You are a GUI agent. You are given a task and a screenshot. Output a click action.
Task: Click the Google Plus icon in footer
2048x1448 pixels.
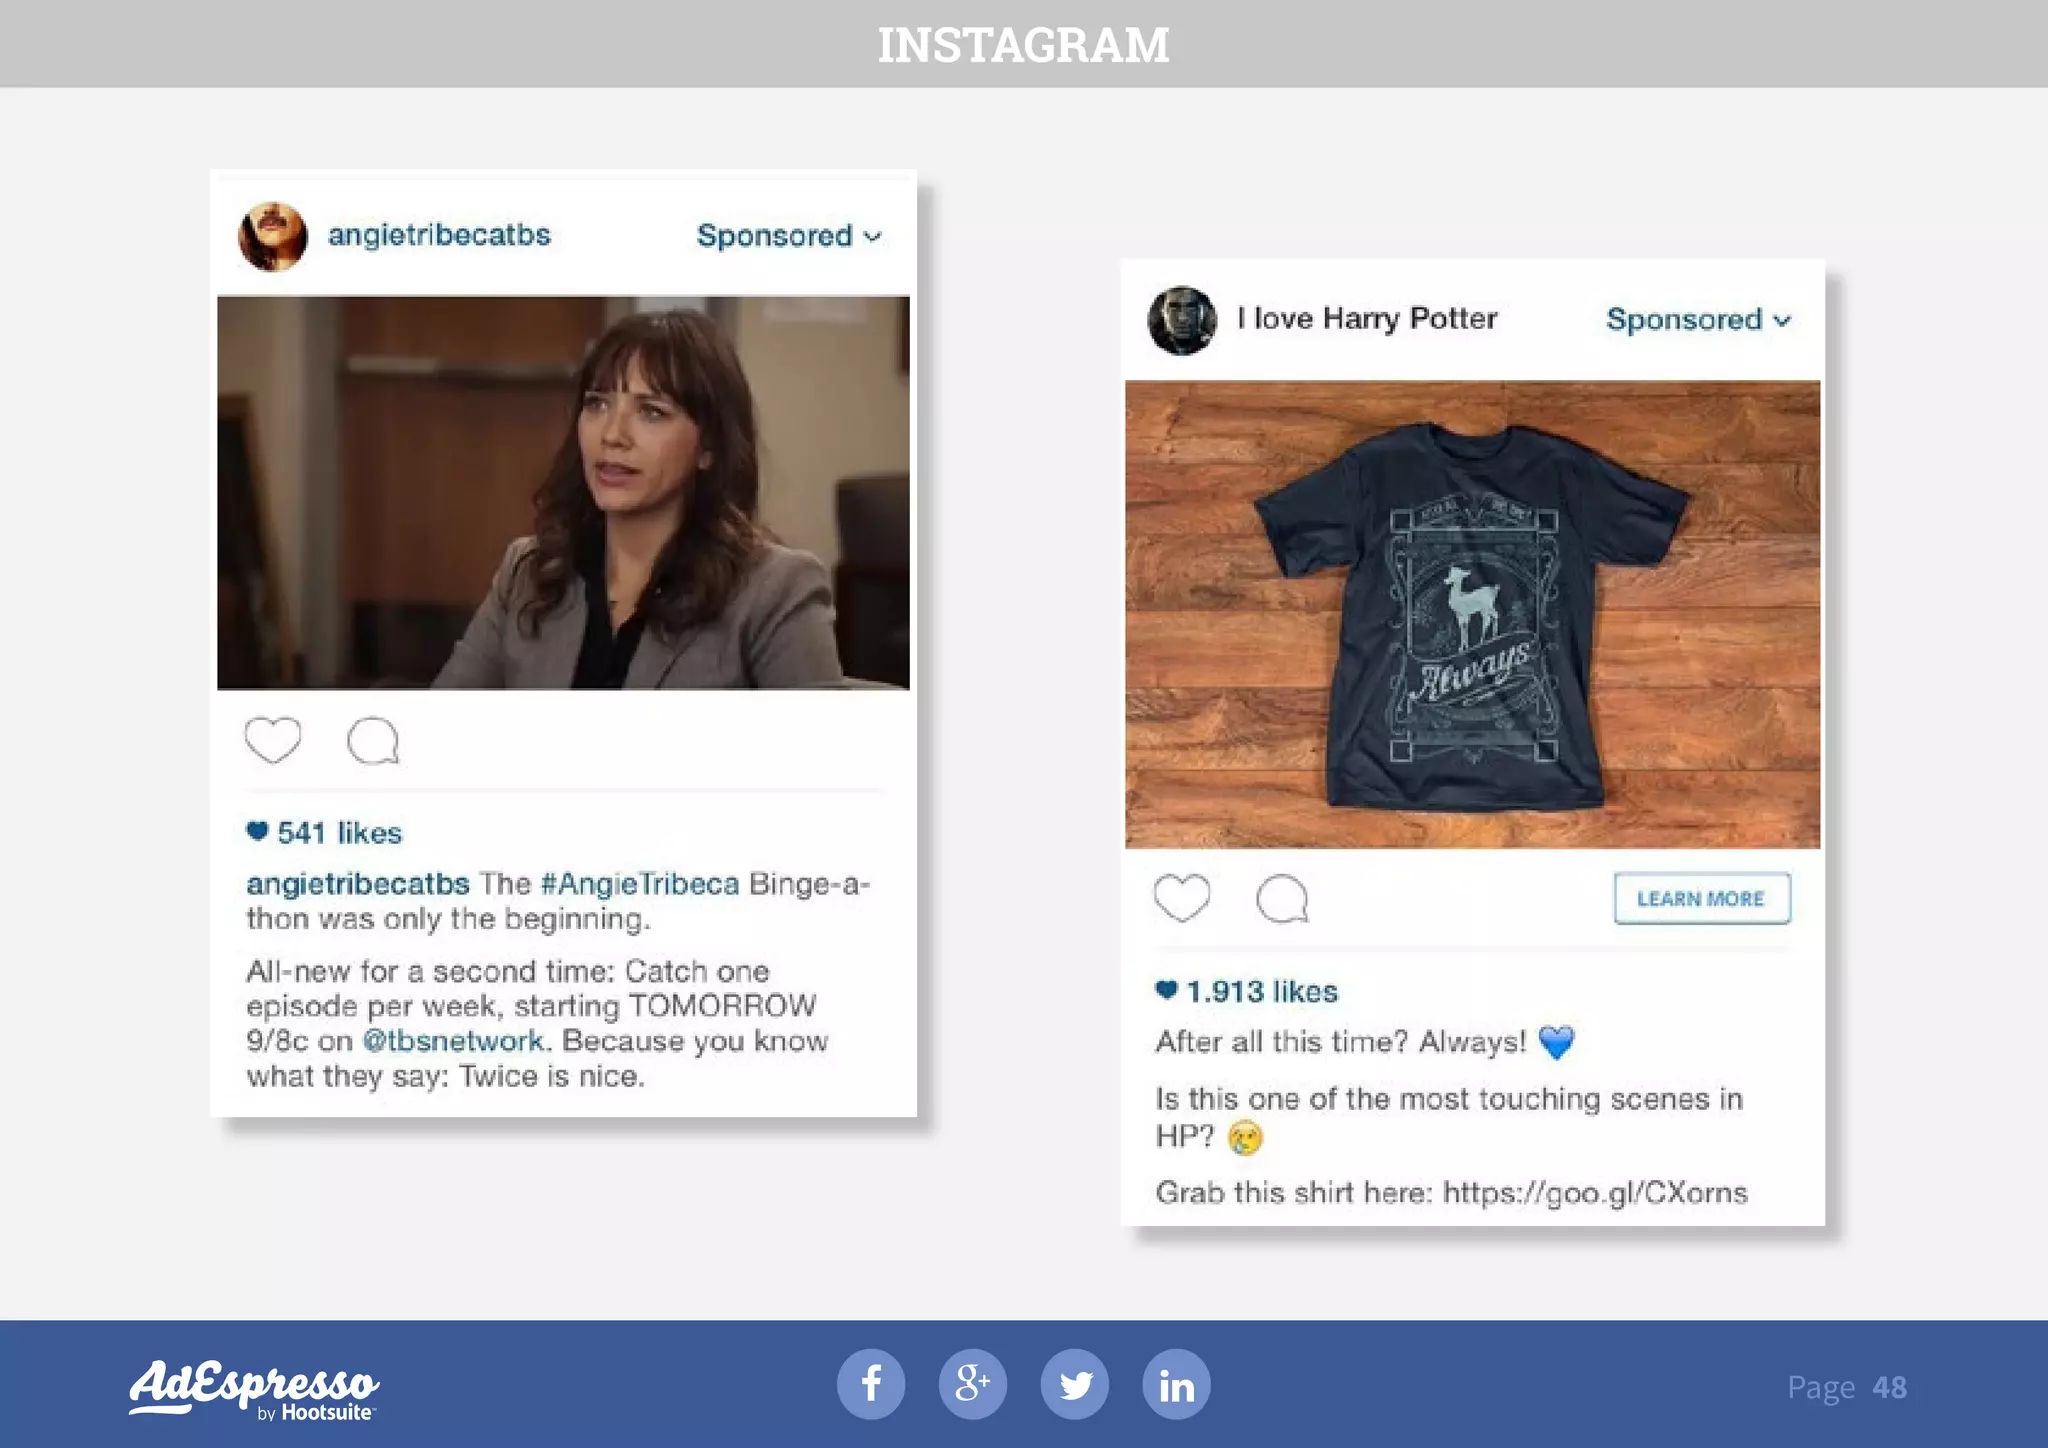[x=973, y=1384]
